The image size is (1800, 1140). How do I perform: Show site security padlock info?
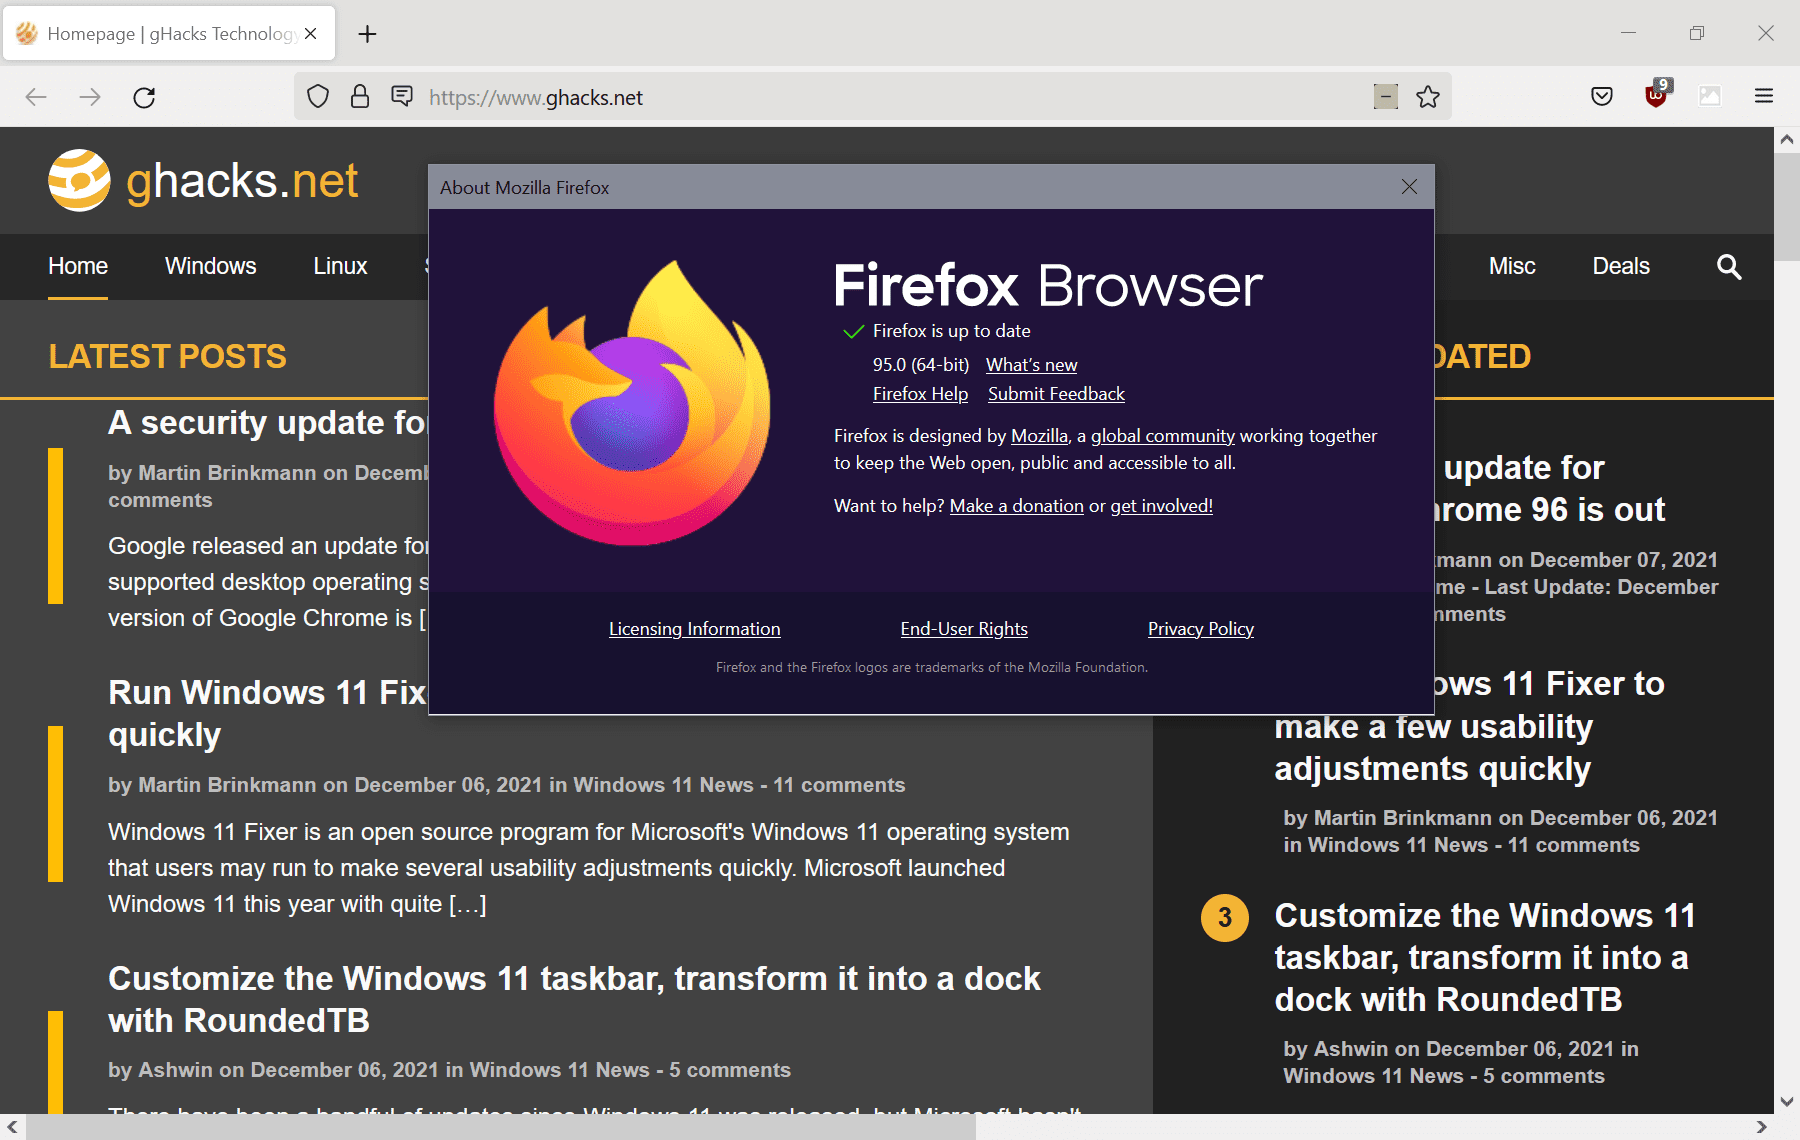pos(360,97)
